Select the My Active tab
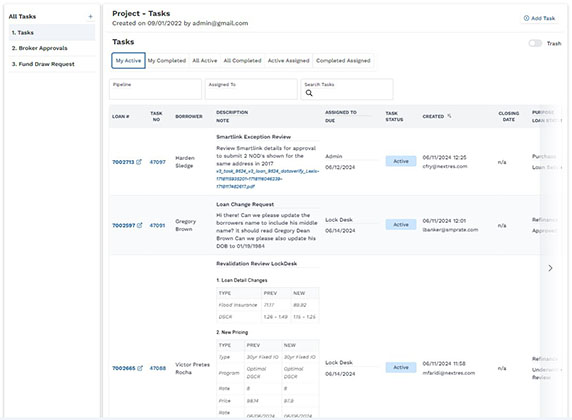This screenshot has height=420, width=572. (x=128, y=61)
